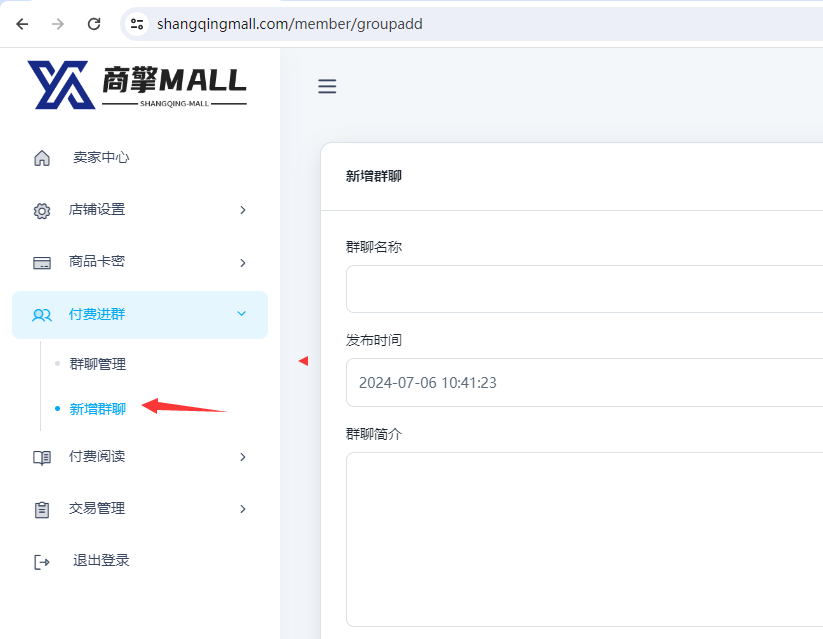Expand the 商品卡密 chevron arrow

(242, 262)
